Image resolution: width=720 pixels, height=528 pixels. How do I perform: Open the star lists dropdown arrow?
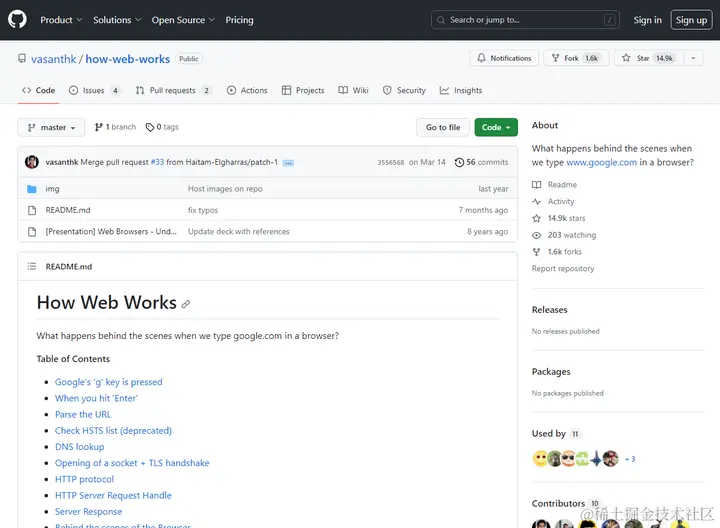(693, 58)
